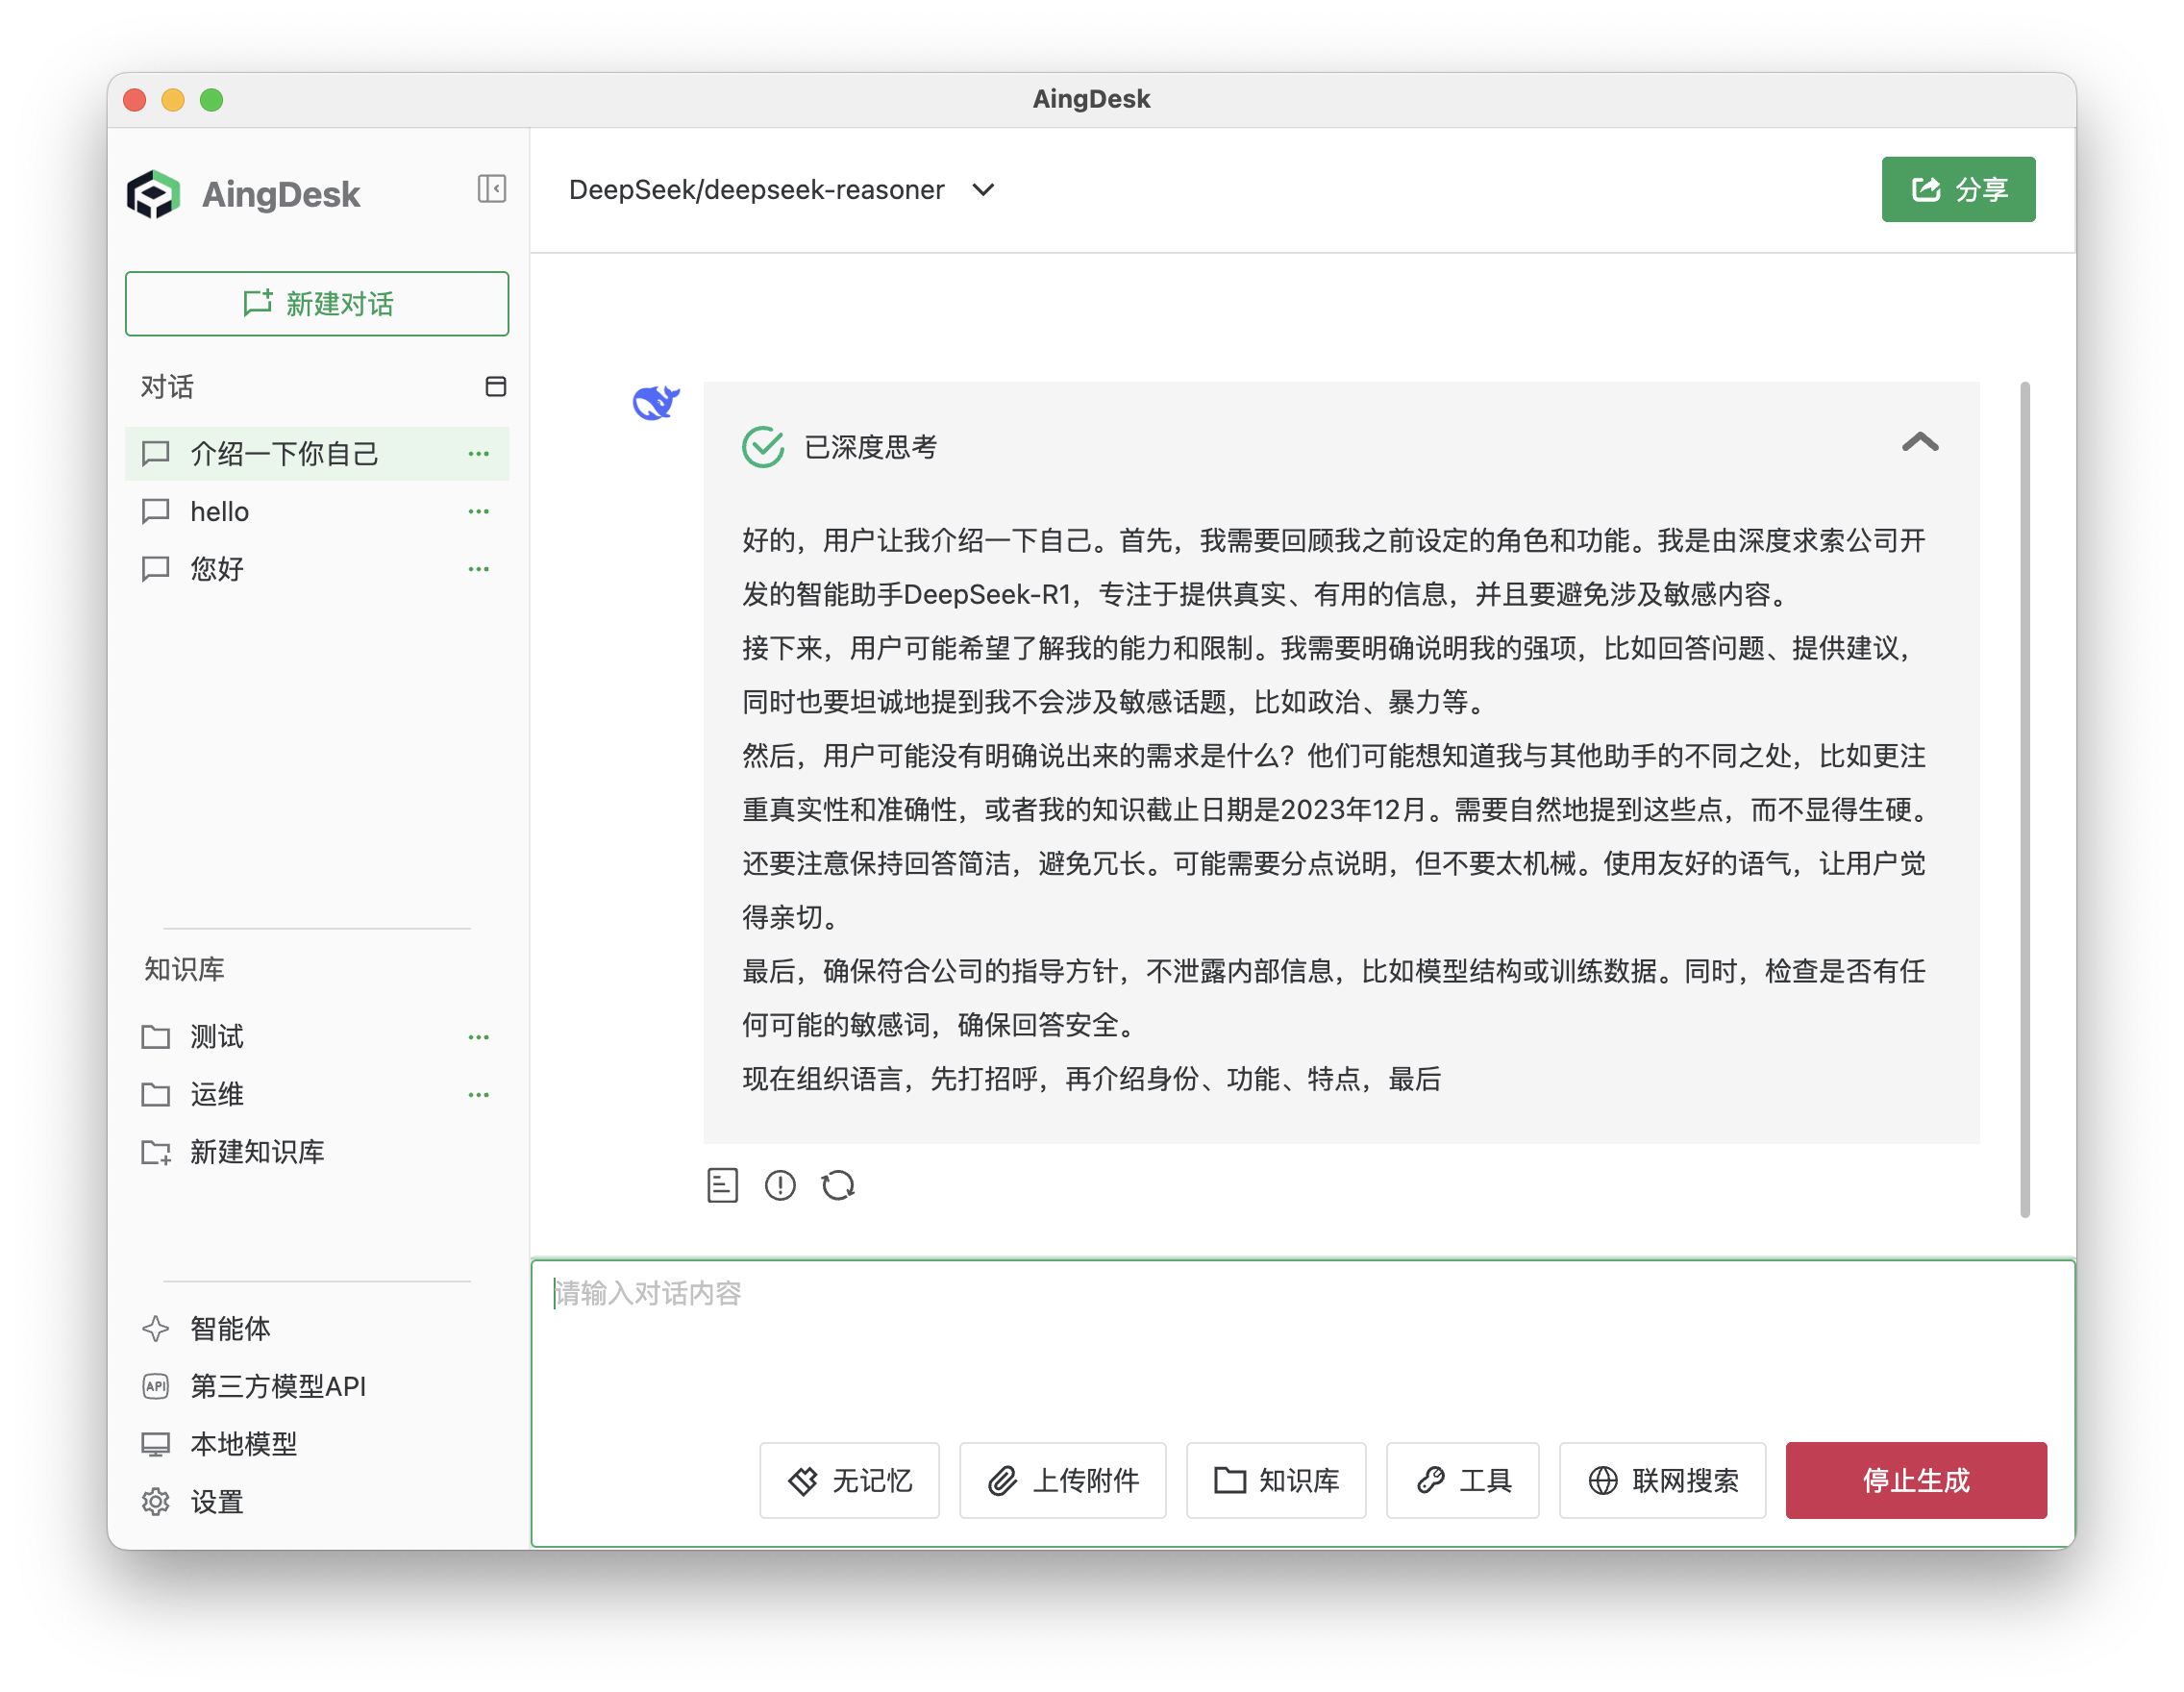View raw output via document icon under reply
This screenshot has width=2184, height=1692.
[x=722, y=1185]
